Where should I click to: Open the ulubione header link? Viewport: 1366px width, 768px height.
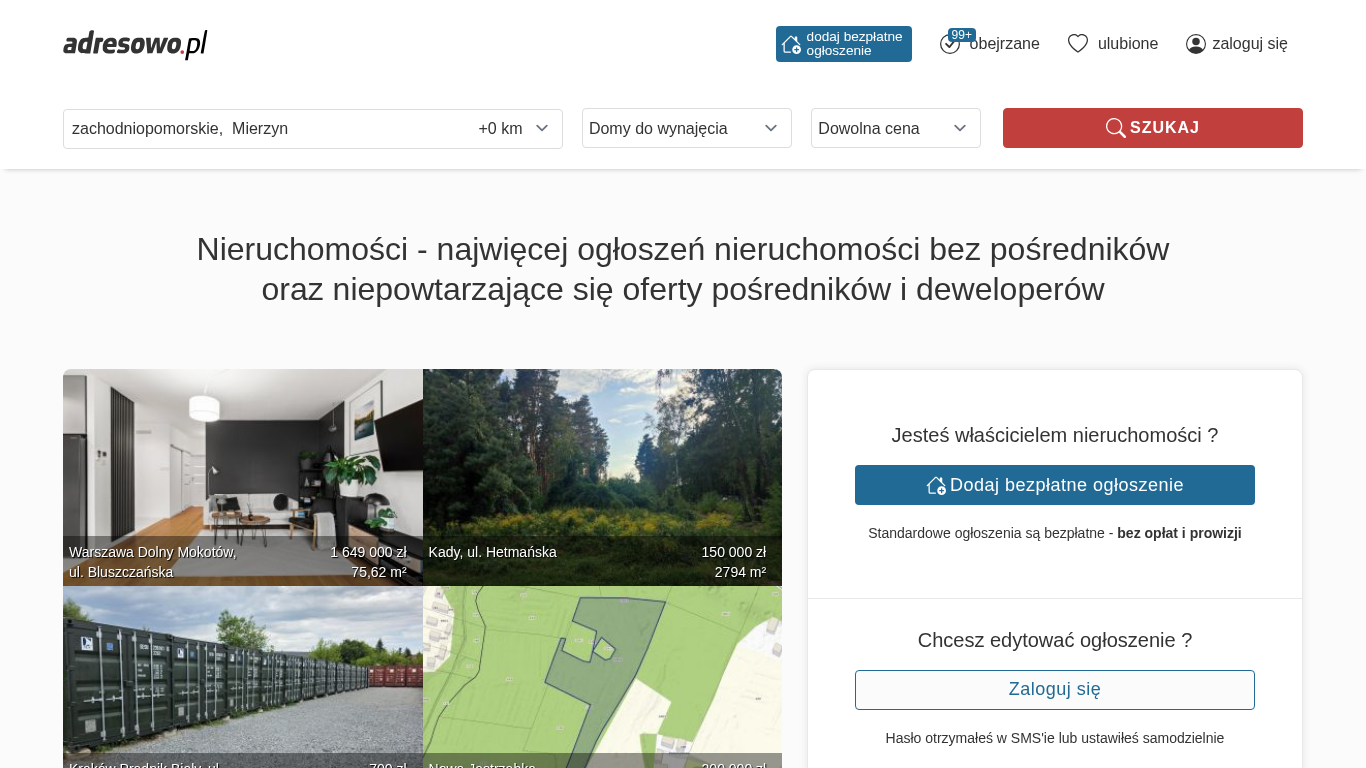1127,44
